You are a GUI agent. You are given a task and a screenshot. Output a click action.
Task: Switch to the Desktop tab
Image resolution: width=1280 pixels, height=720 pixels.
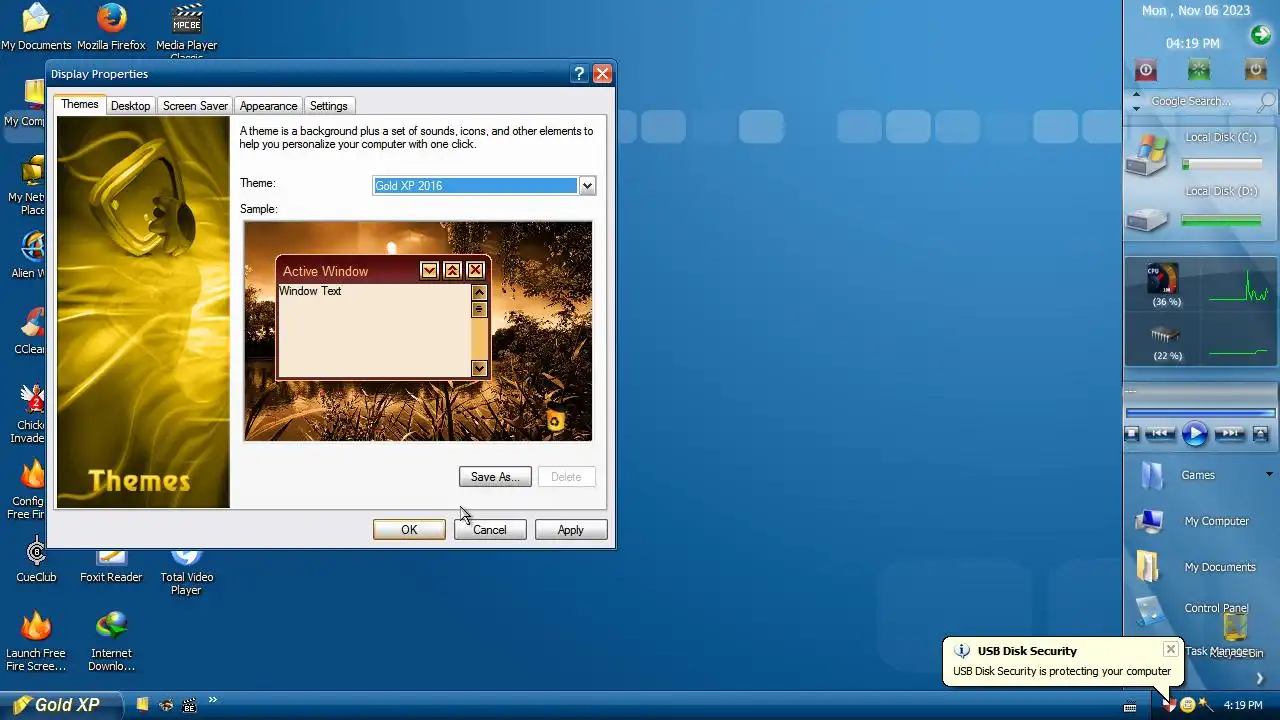(130, 106)
